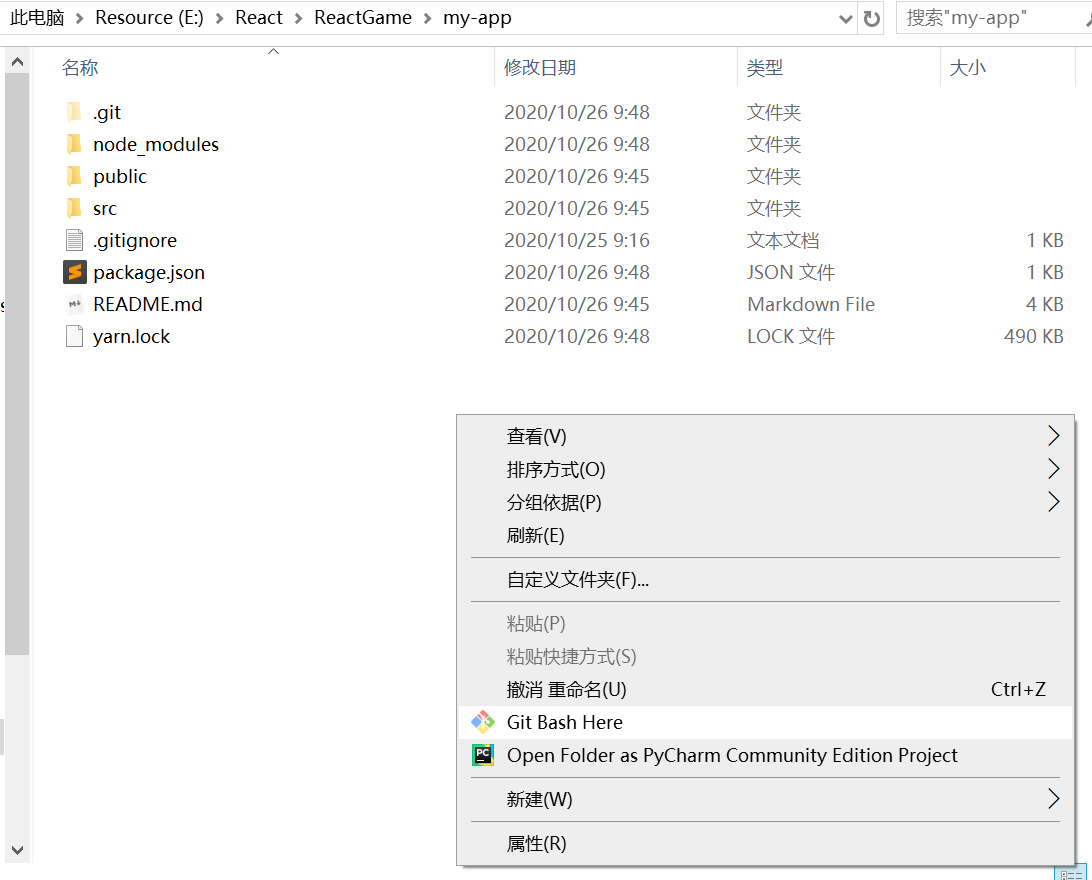Open the address bar history dropdown
The width and height of the screenshot is (1092, 880).
(x=845, y=19)
